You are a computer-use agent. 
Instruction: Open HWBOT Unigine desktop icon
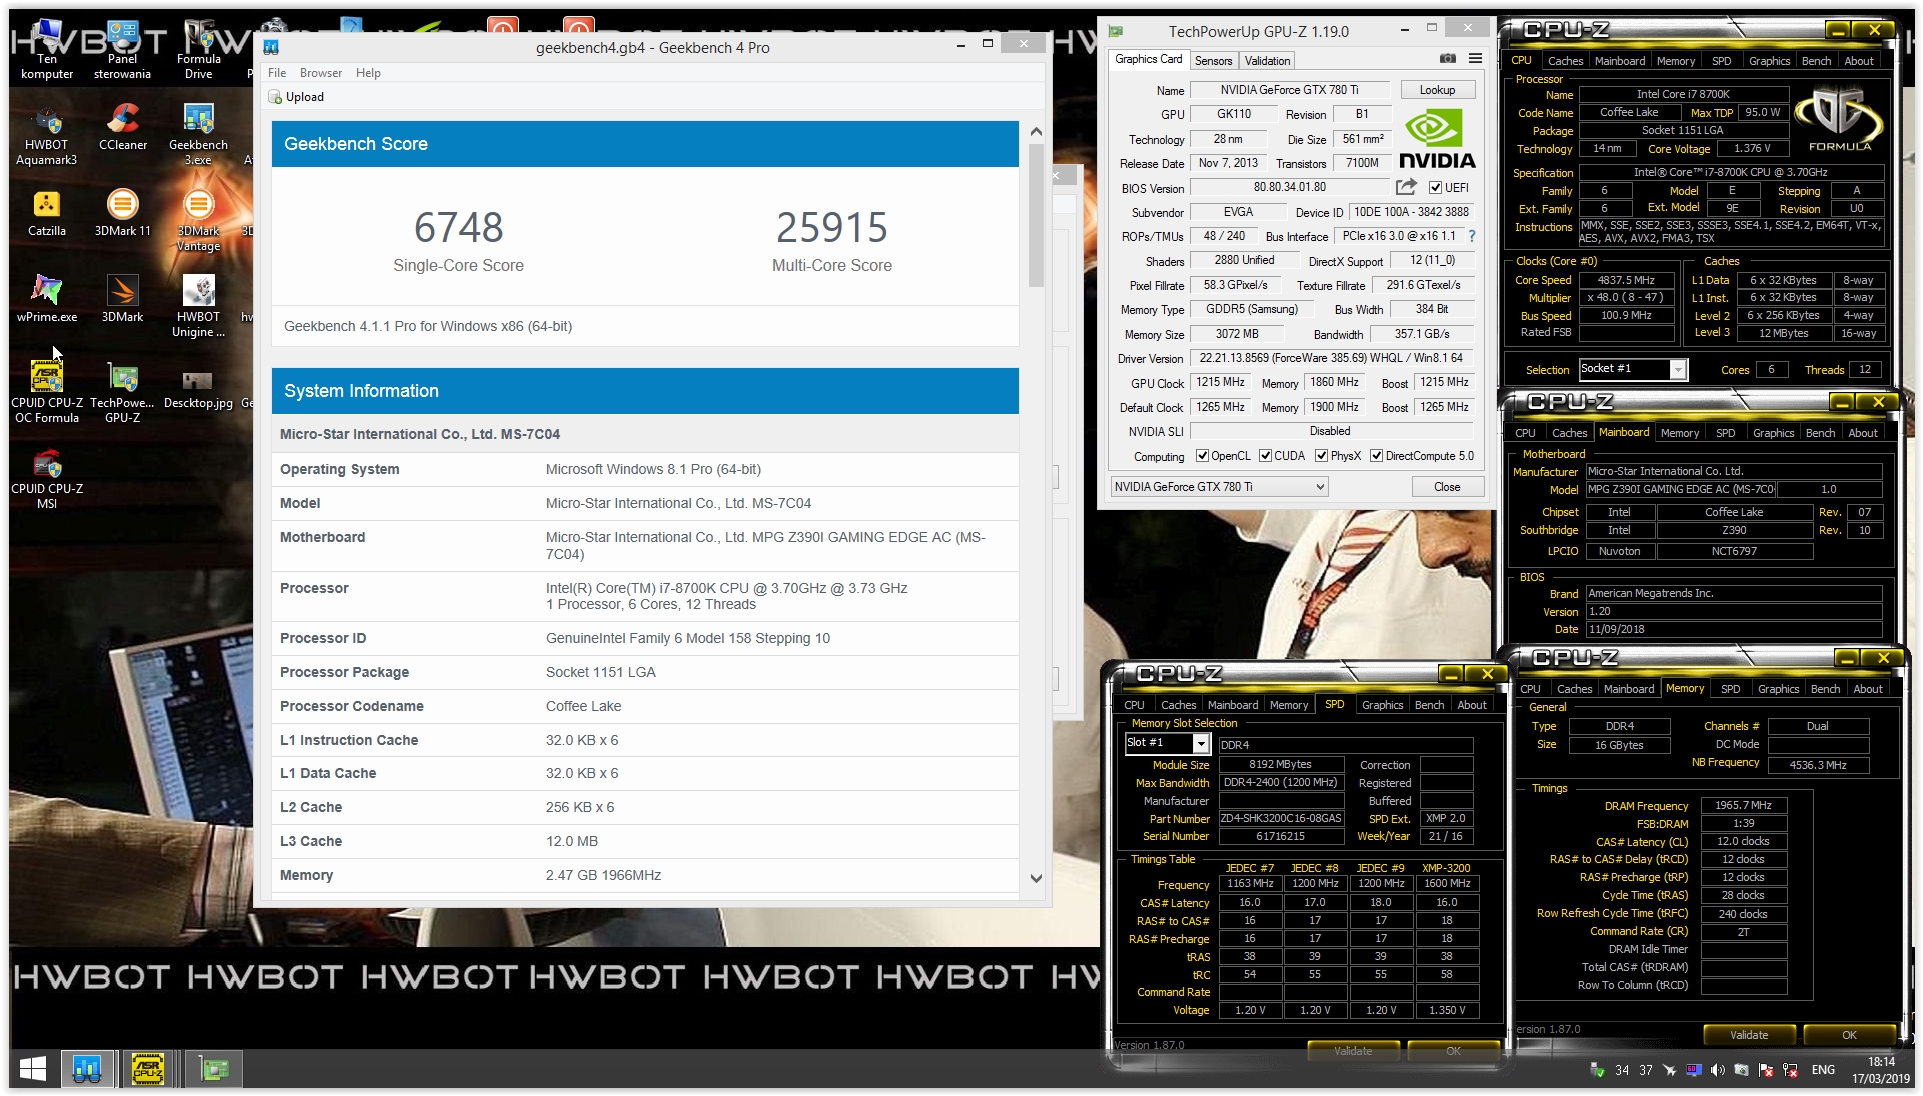tap(198, 306)
